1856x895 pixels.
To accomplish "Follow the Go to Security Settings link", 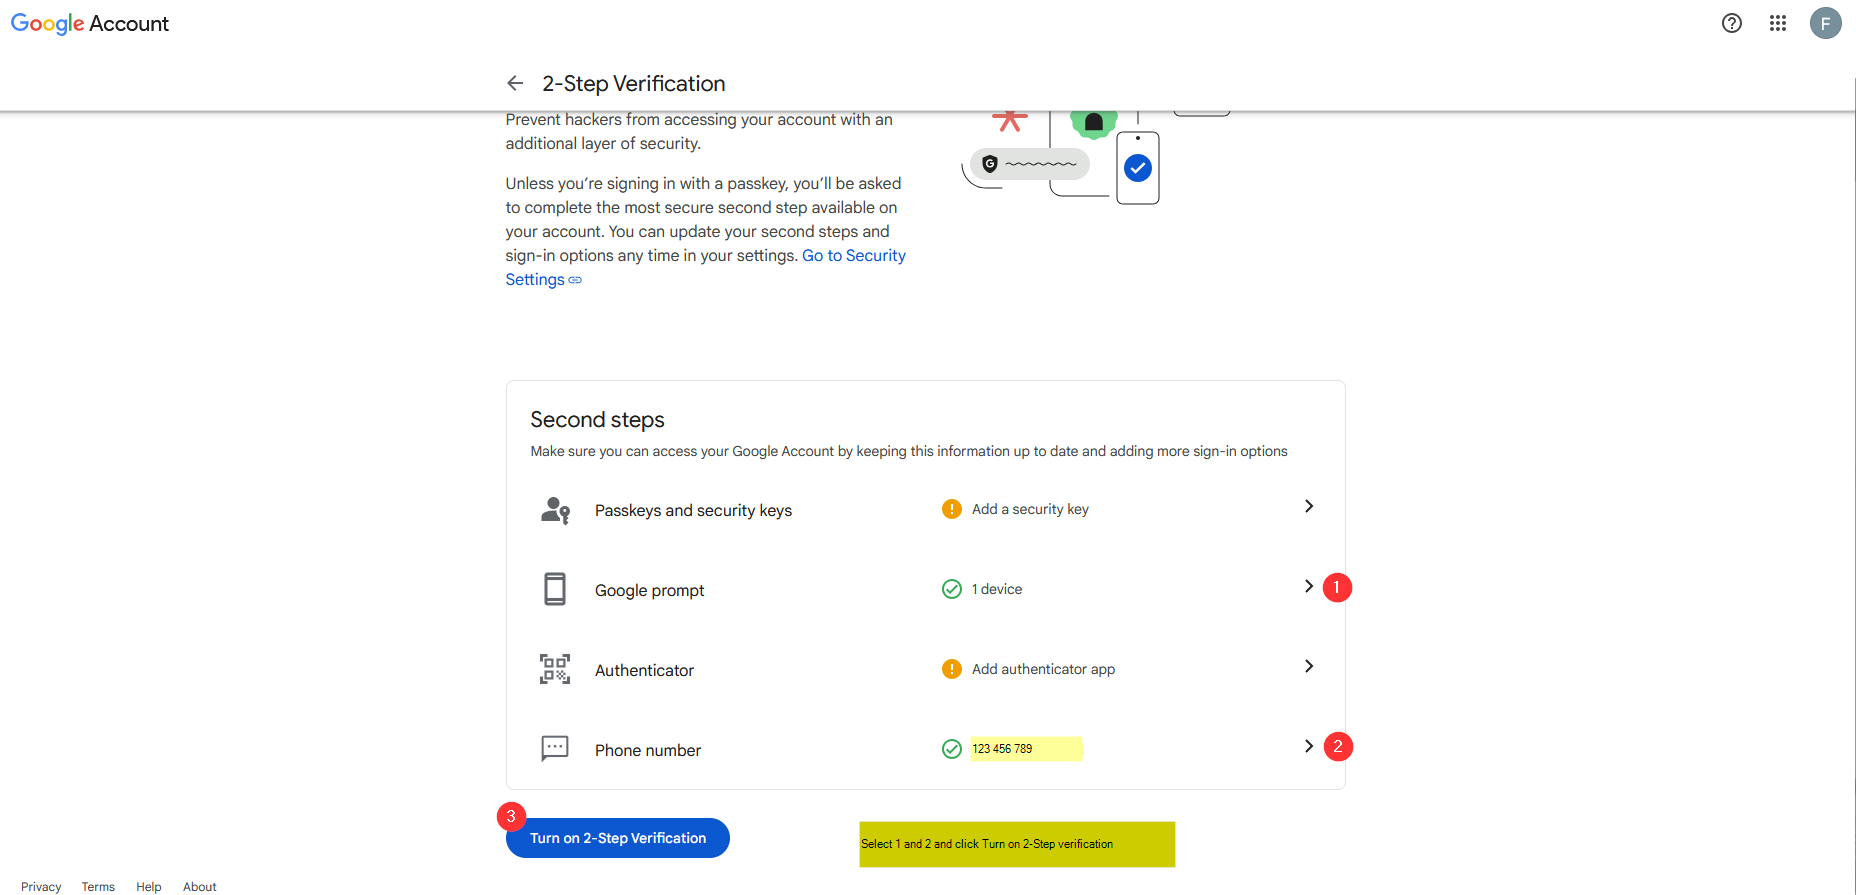I will pos(853,256).
